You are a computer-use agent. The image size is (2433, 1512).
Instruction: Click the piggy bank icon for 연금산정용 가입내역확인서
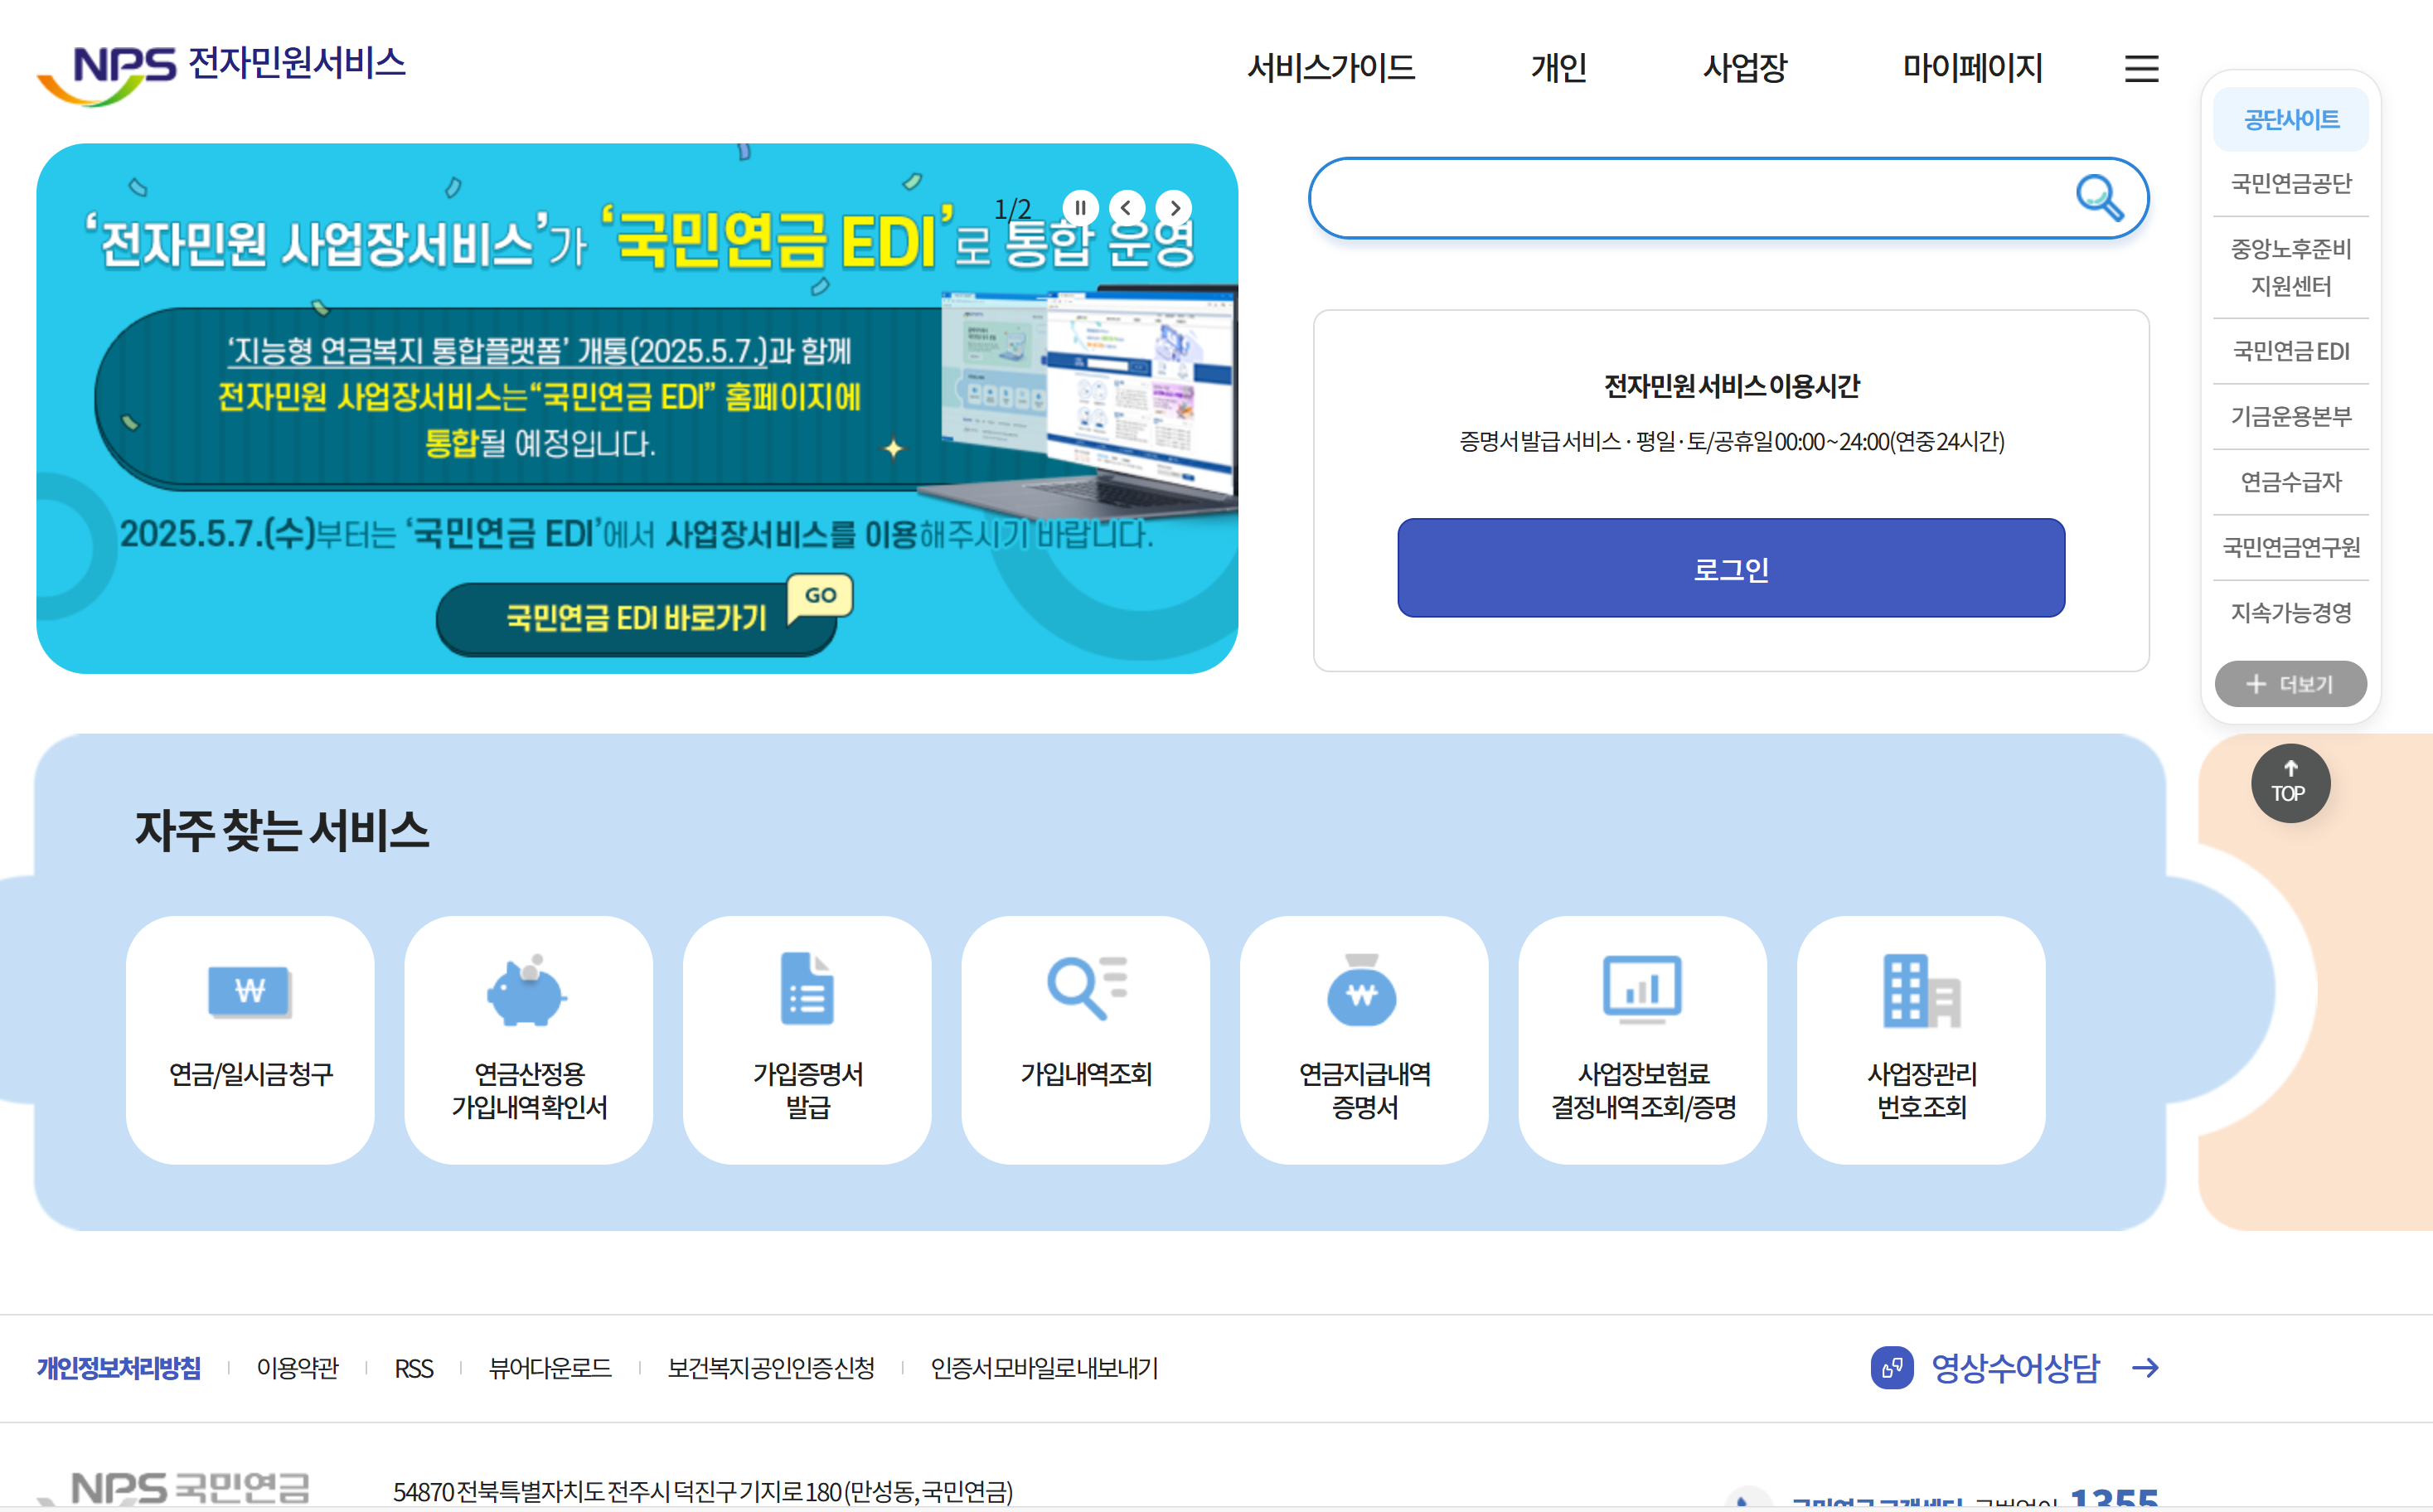coord(527,991)
